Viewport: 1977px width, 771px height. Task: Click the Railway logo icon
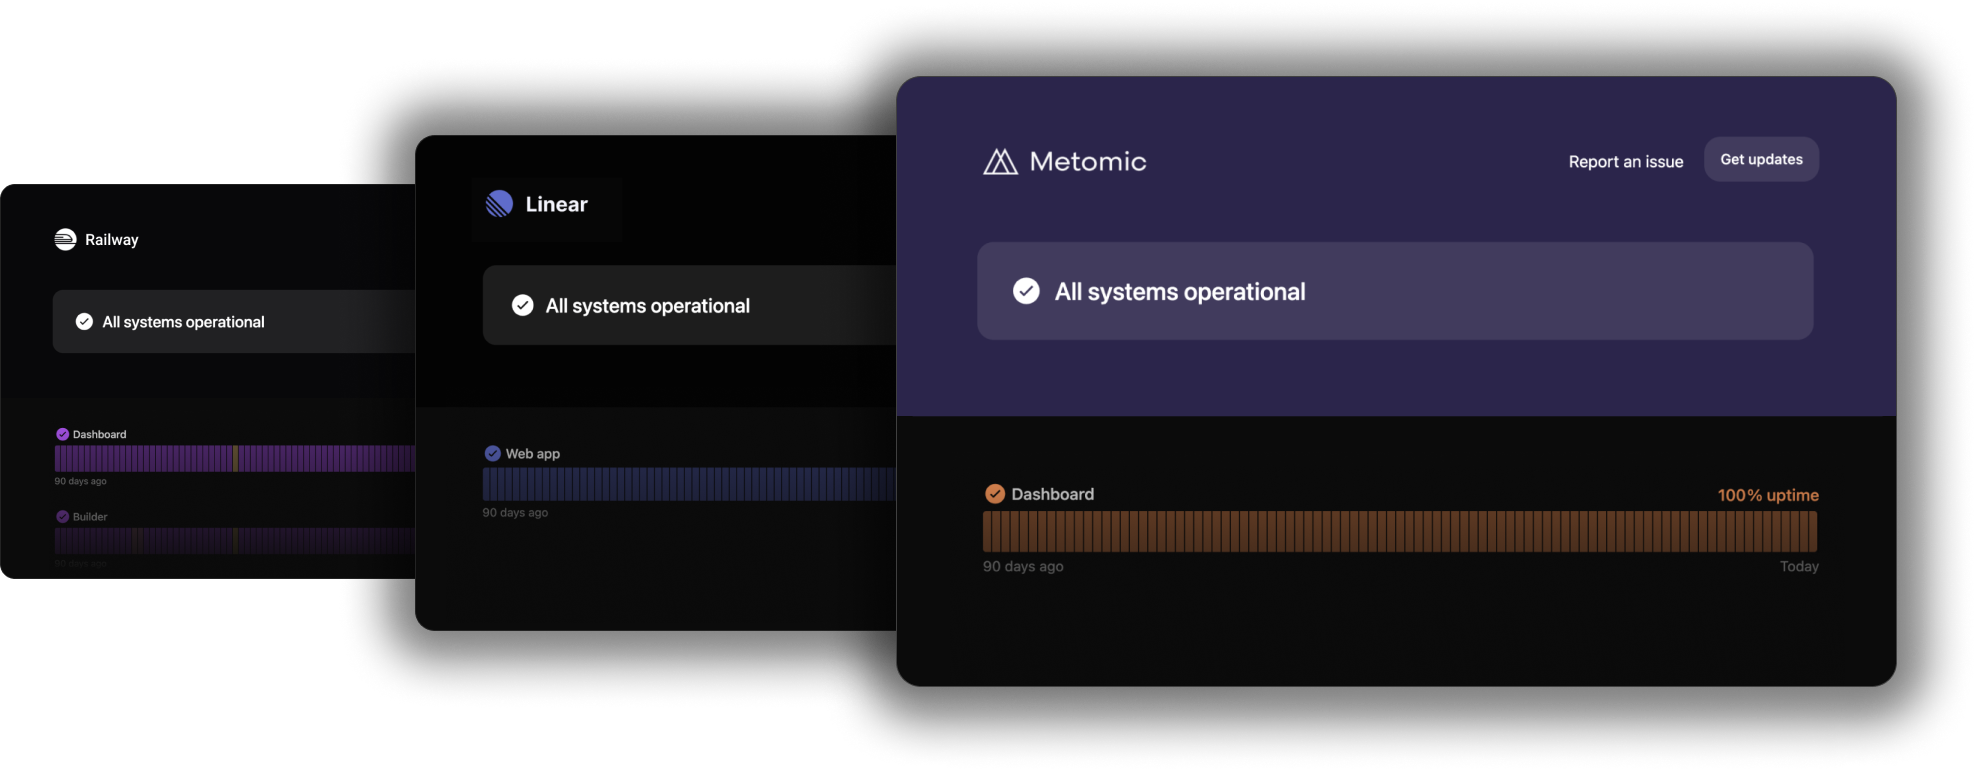[x=65, y=239]
